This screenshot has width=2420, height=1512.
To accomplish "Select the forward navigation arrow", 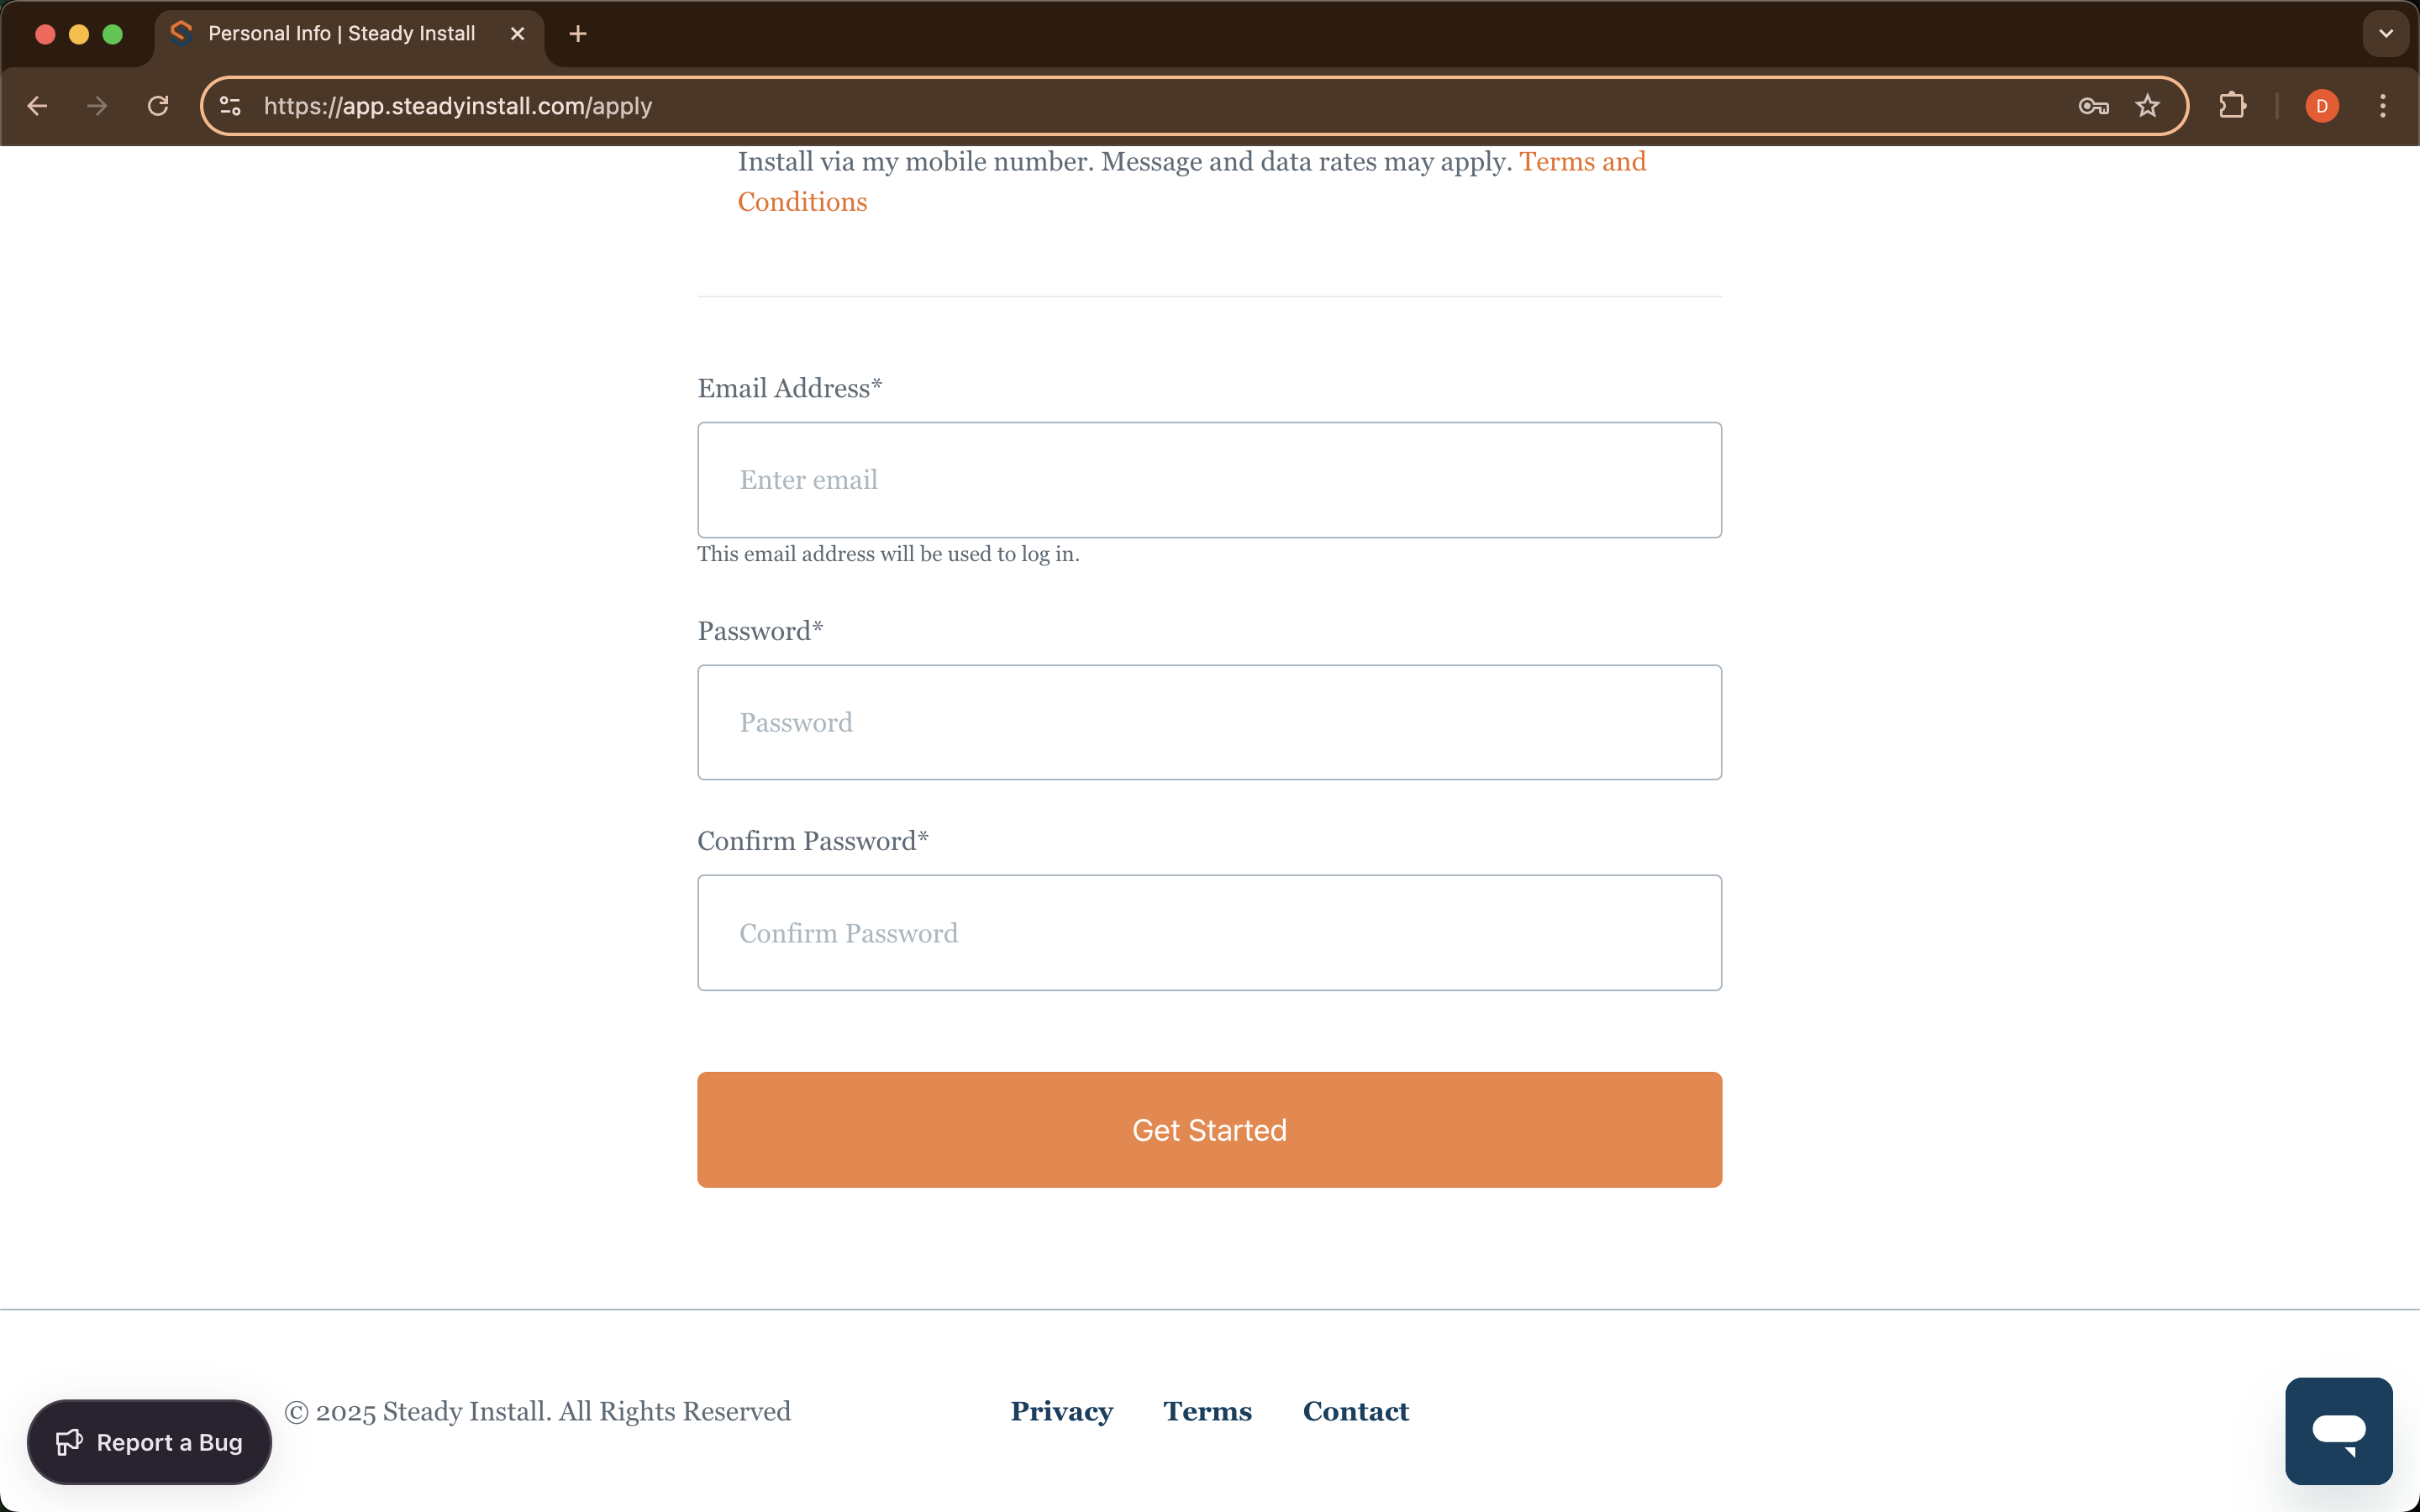I will [x=96, y=106].
